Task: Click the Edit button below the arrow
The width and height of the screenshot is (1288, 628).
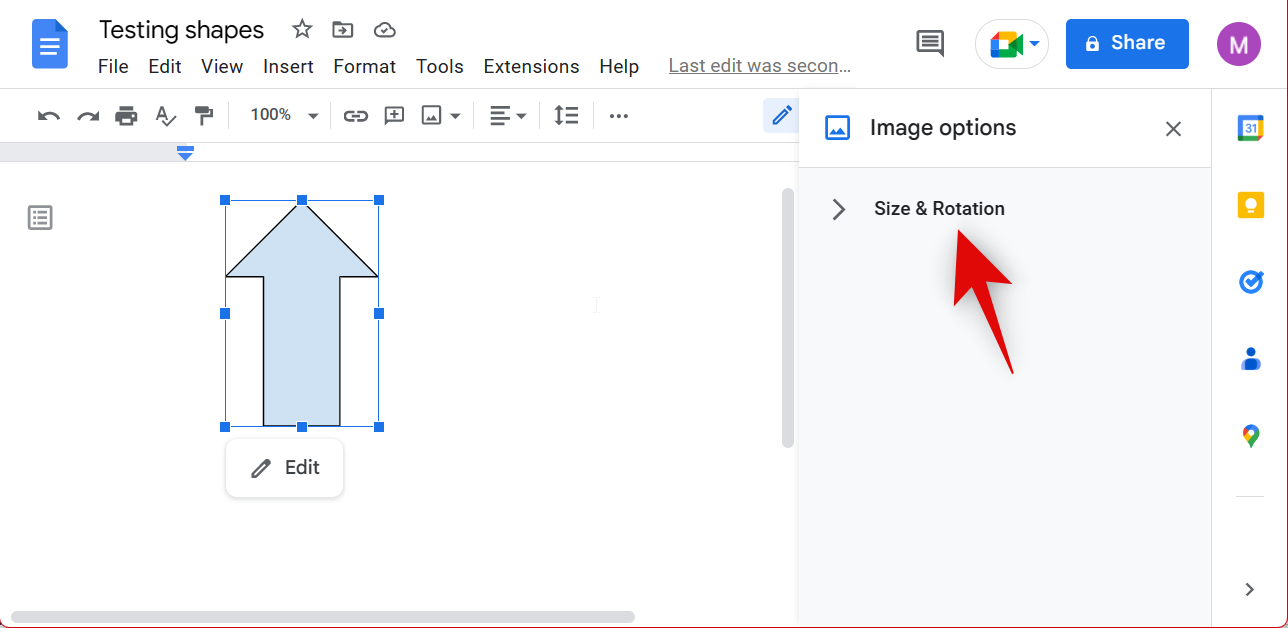Action: [x=285, y=468]
